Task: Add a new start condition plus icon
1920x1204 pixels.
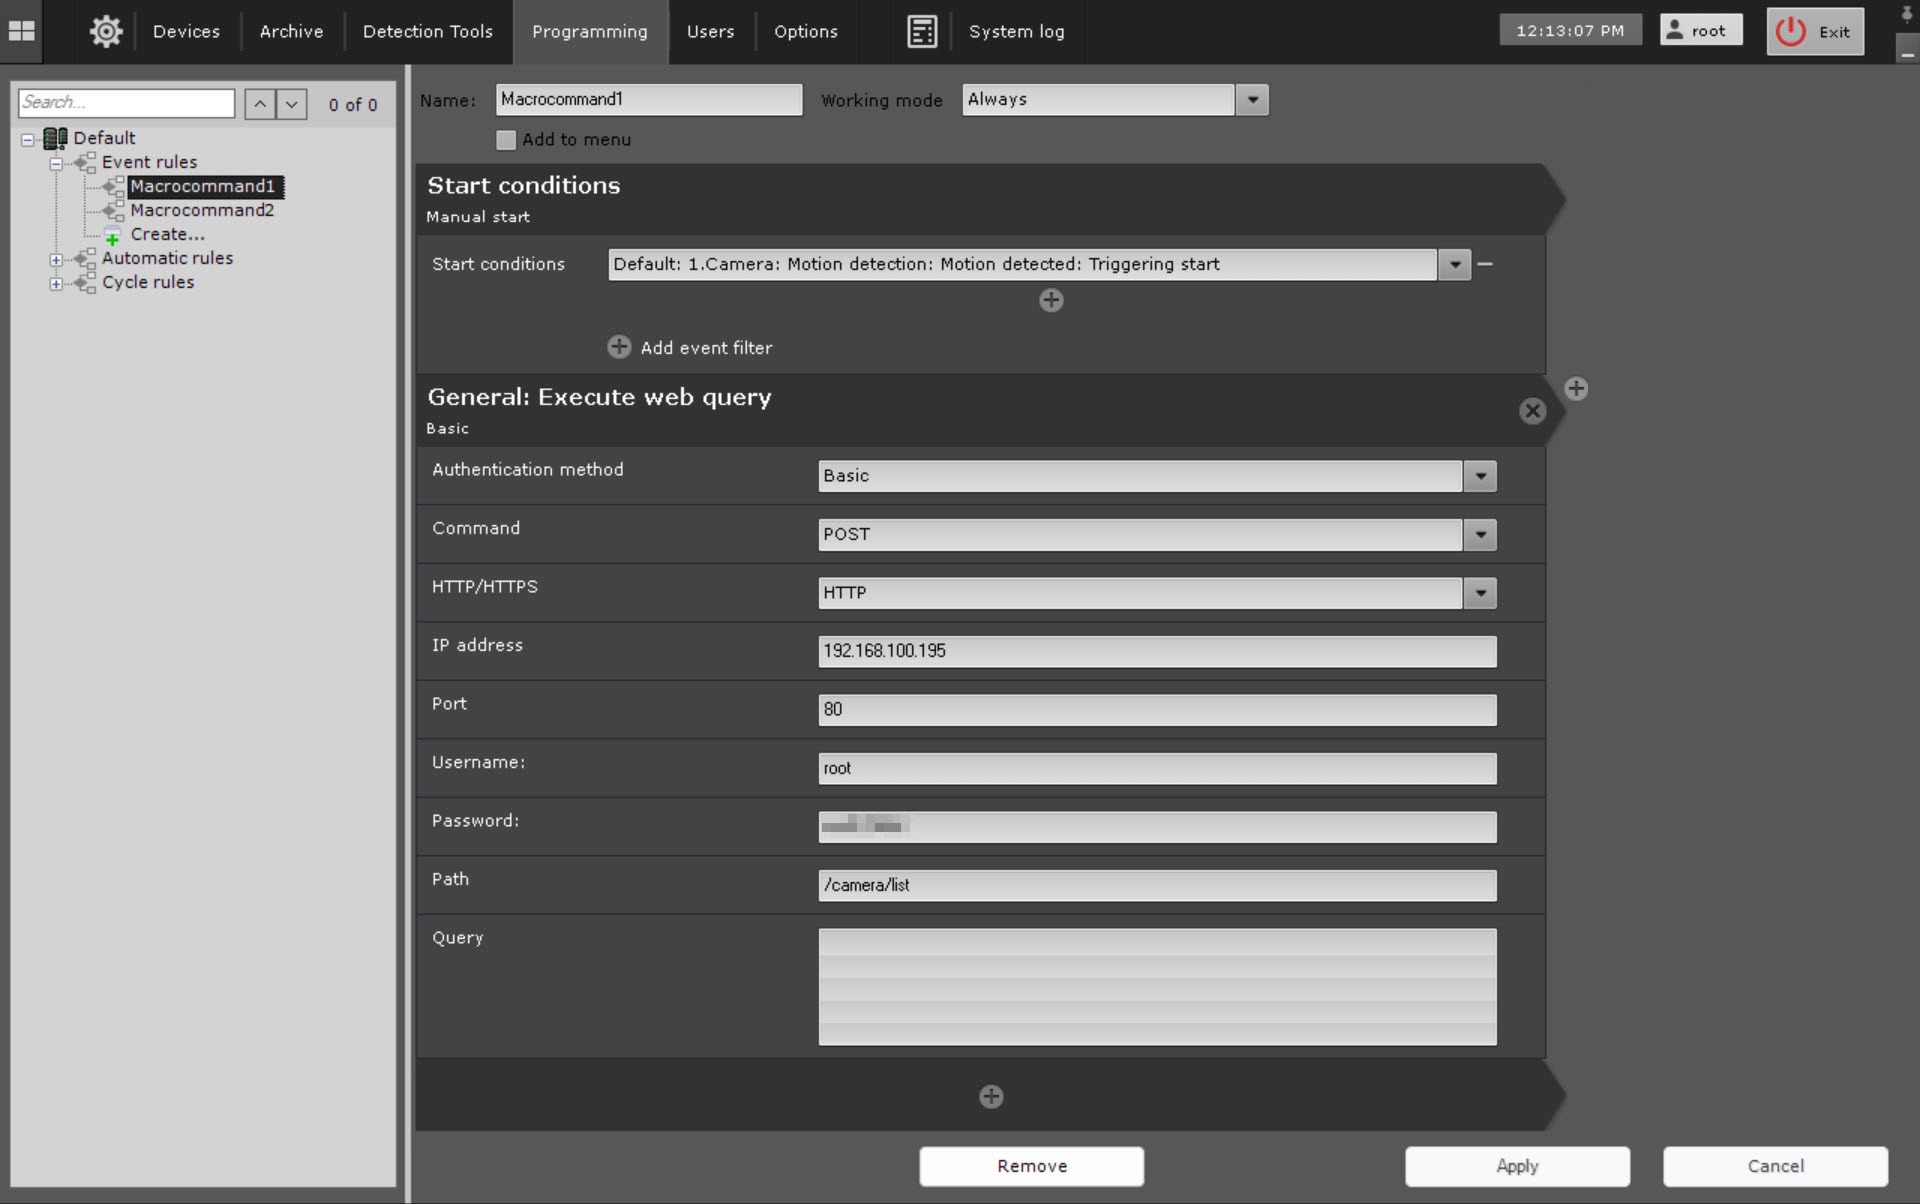Action: click(x=1051, y=300)
